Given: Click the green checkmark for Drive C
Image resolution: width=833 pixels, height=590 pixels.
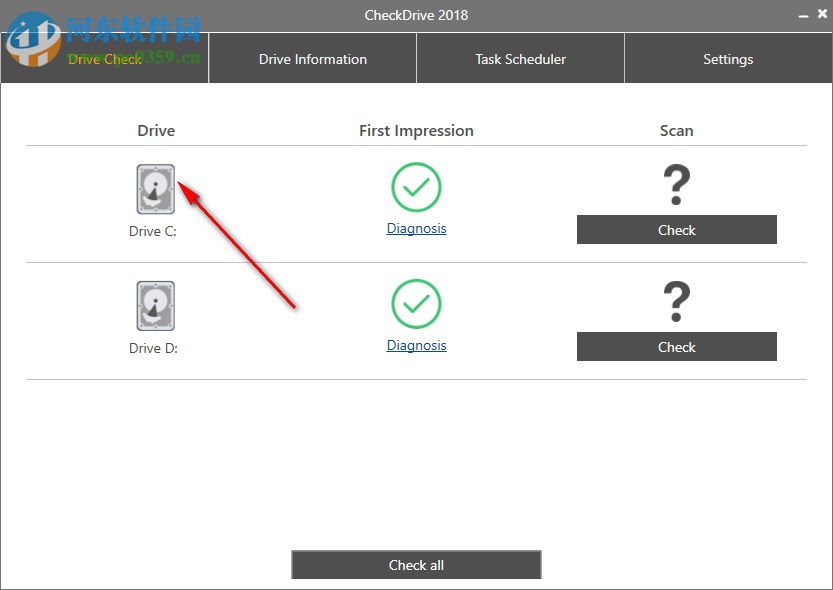Looking at the screenshot, I should point(416,188).
